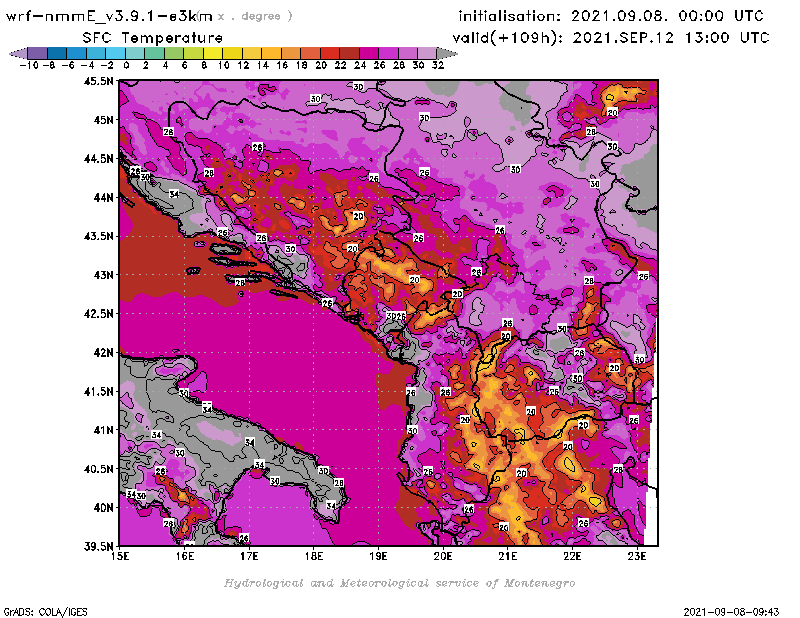Click the 8 to 10 yellow legend swatch
This screenshot has height=618, width=800.
tap(213, 53)
